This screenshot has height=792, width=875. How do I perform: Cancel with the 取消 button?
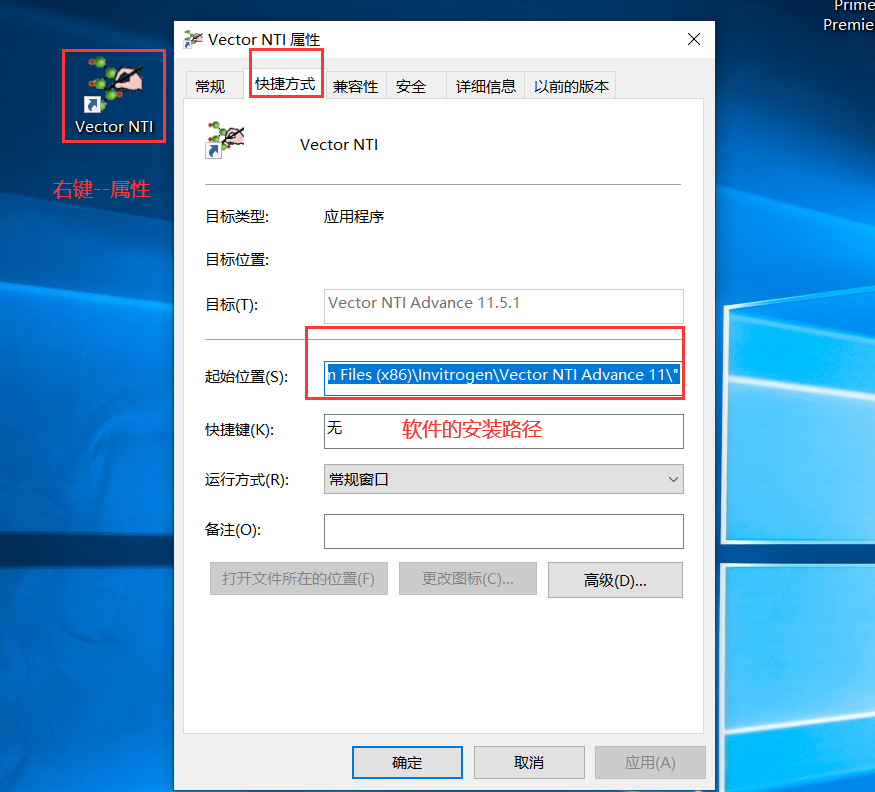coord(529,762)
